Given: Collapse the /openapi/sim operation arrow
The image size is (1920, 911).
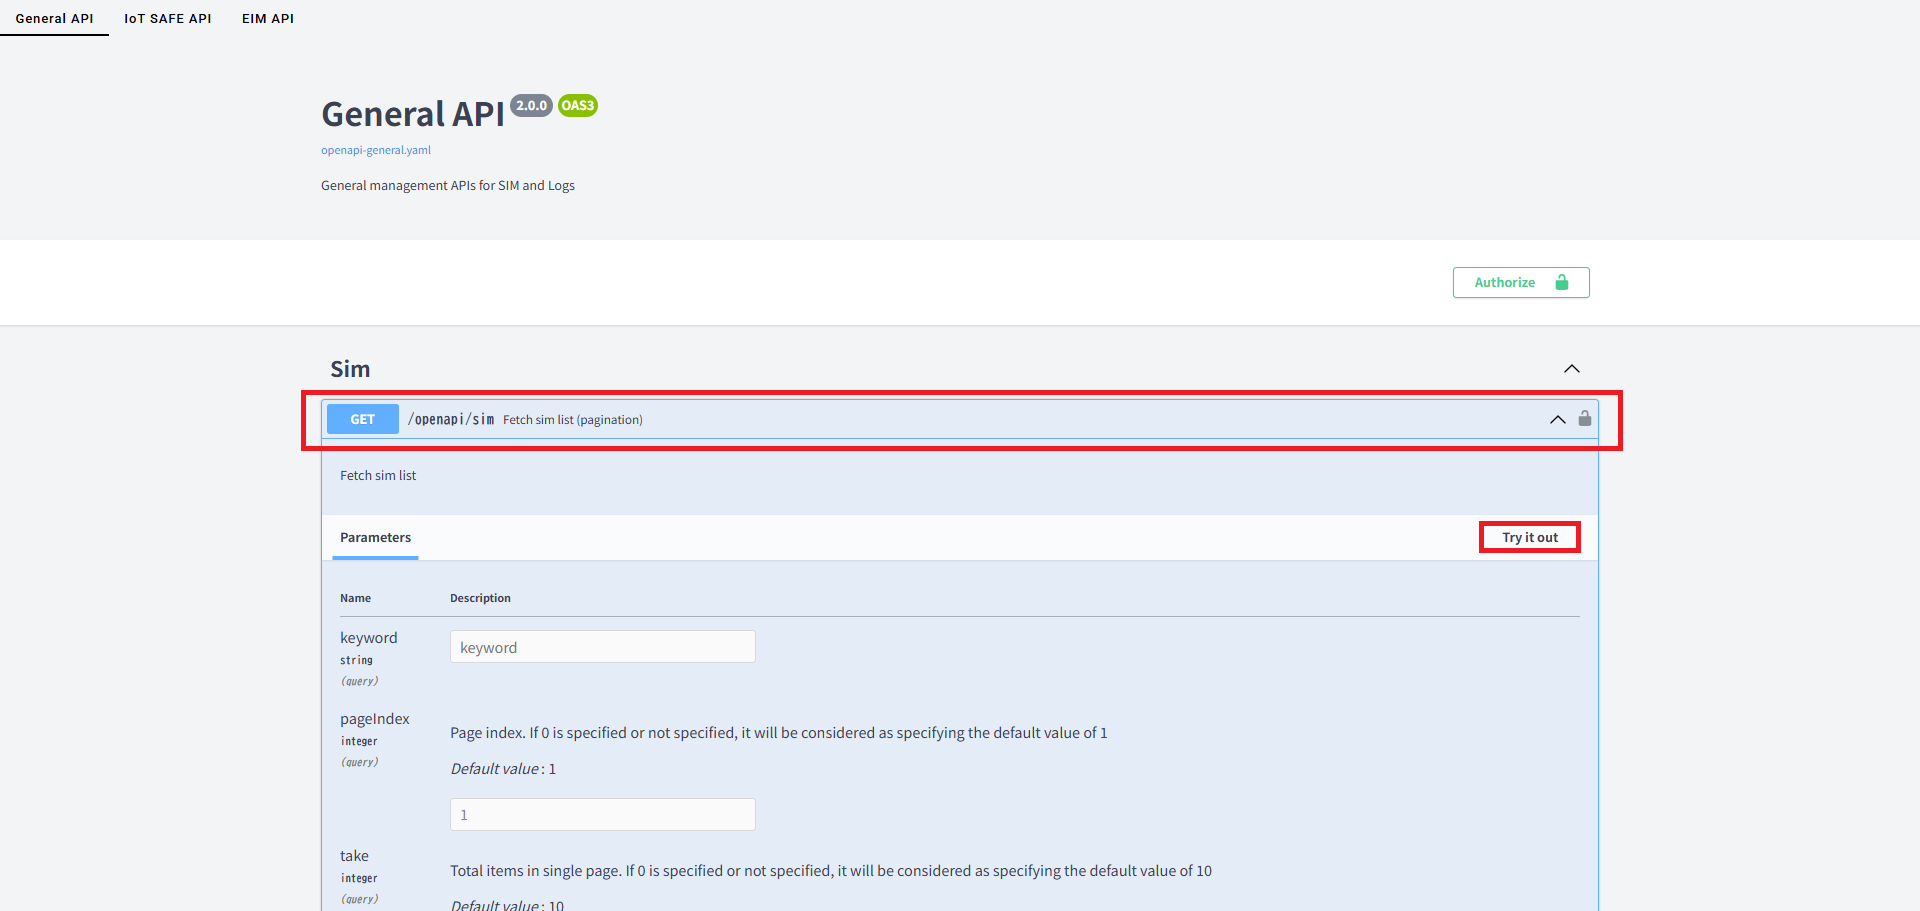Looking at the screenshot, I should click(1558, 419).
